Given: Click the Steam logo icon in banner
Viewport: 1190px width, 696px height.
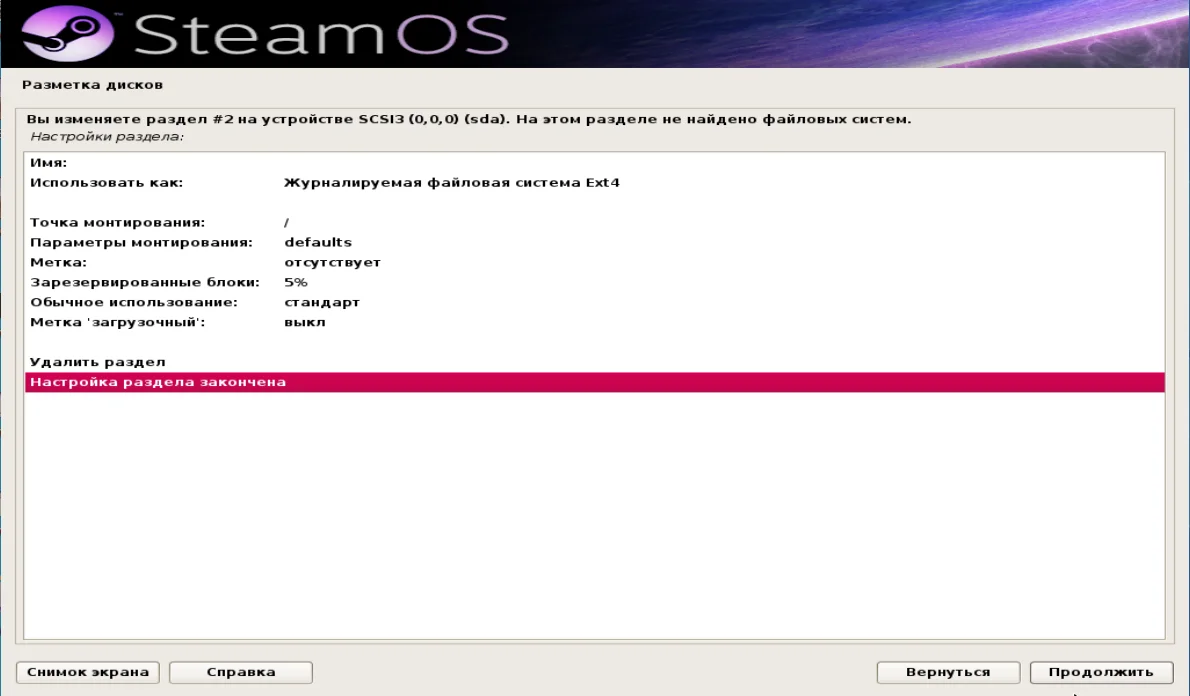Looking at the screenshot, I should 67,34.
